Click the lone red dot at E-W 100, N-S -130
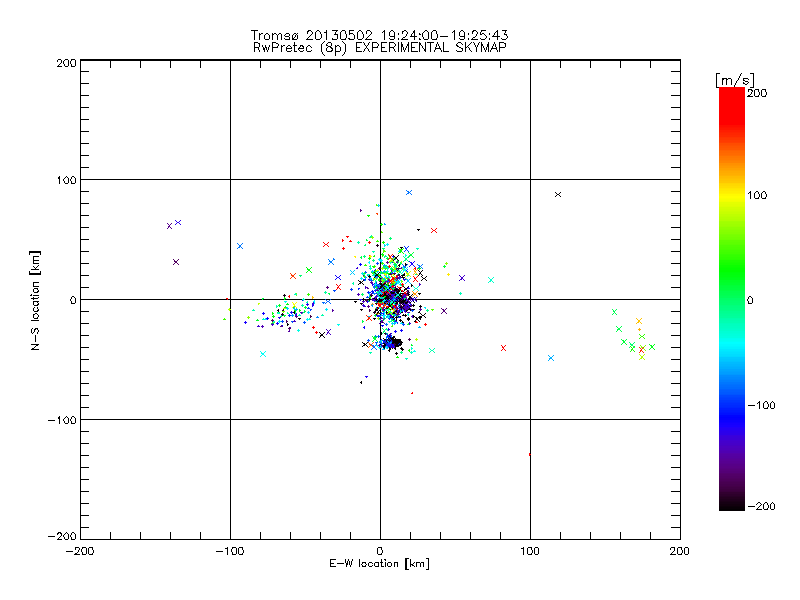This screenshot has width=800, height=600. 530,454
